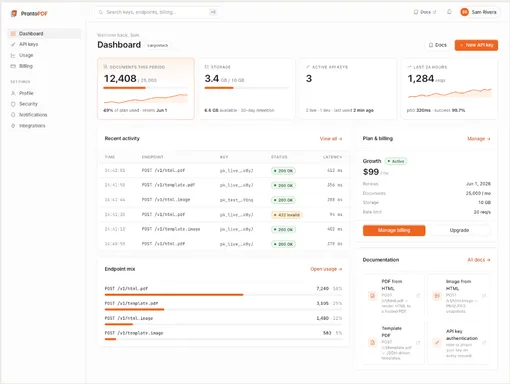
Task: Click the 422 invalid status badge
Action: tap(287, 215)
